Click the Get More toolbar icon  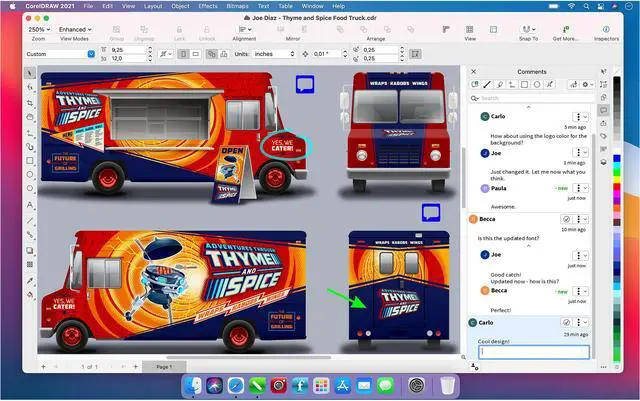(566, 29)
